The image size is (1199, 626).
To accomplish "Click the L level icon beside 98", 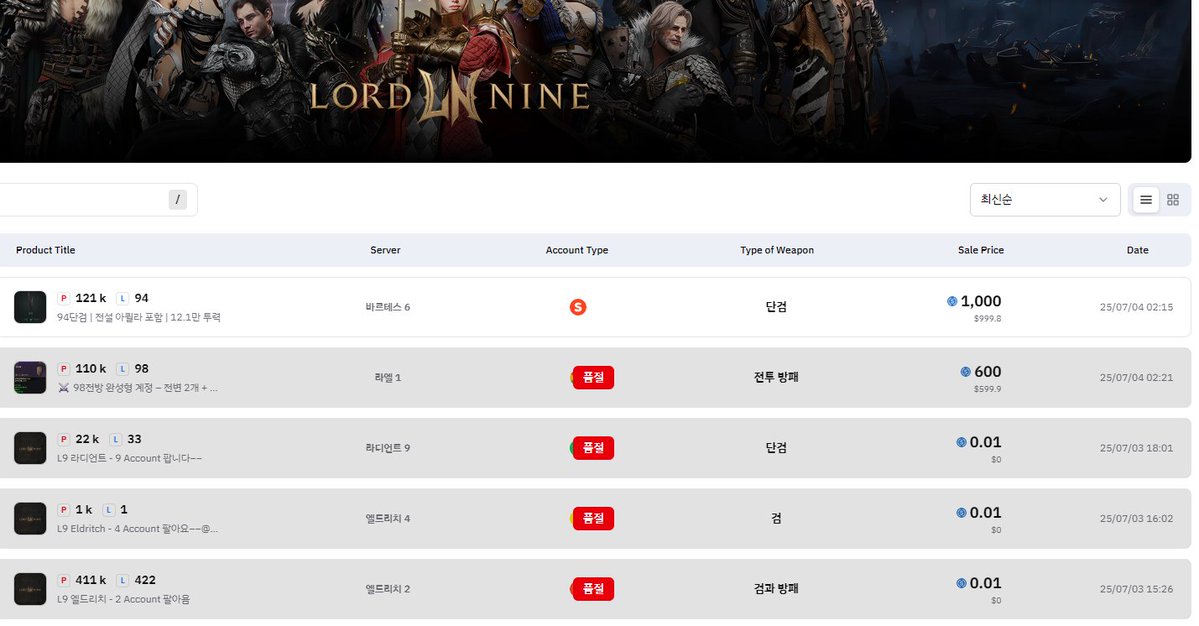I will 122,368.
